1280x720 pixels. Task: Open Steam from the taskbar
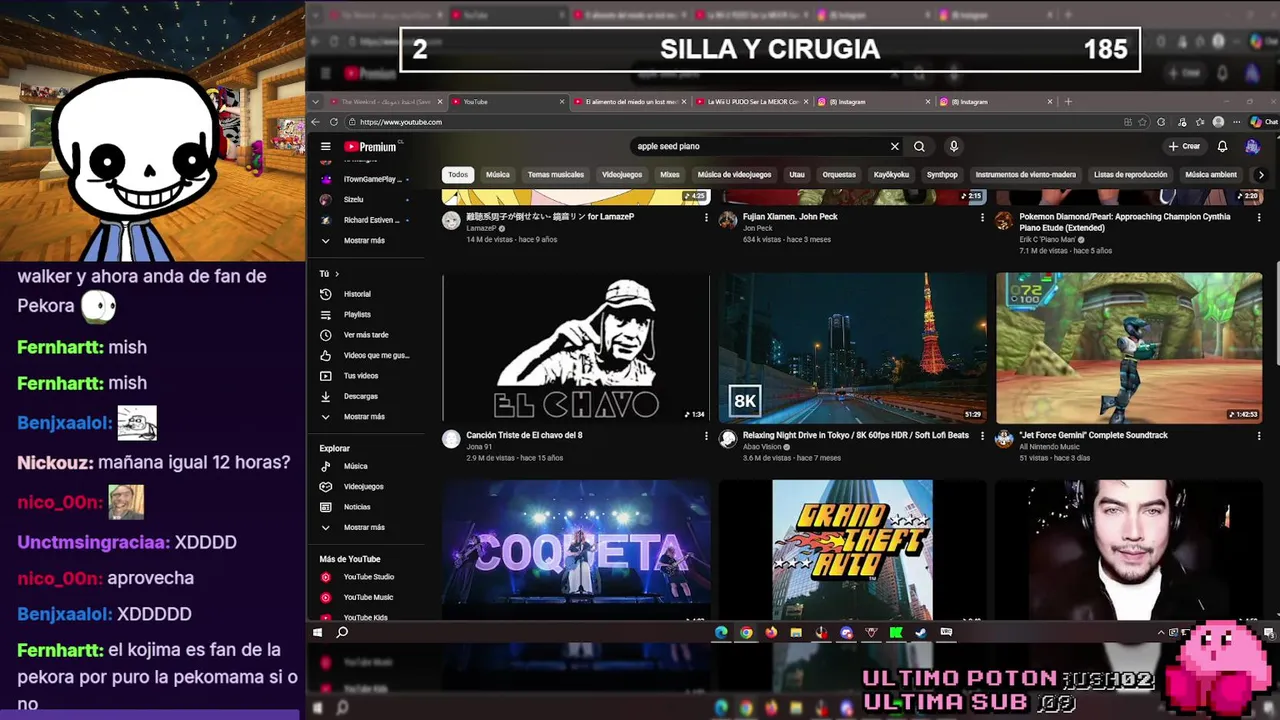pos(921,632)
